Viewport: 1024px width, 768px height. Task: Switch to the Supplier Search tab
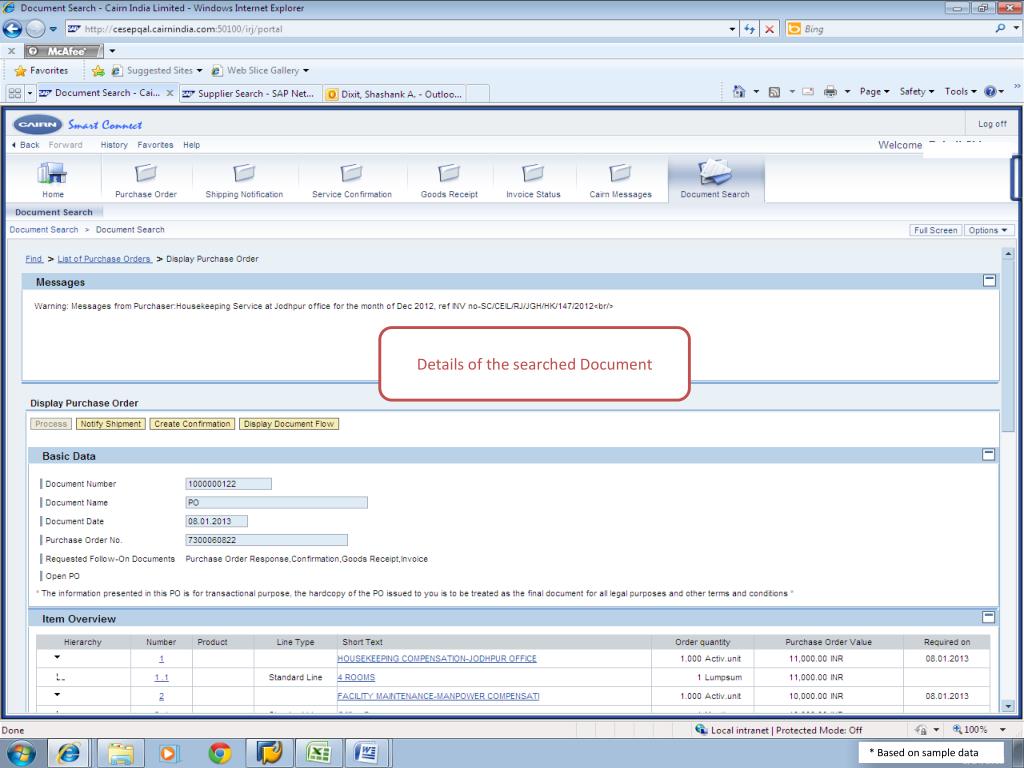point(251,94)
